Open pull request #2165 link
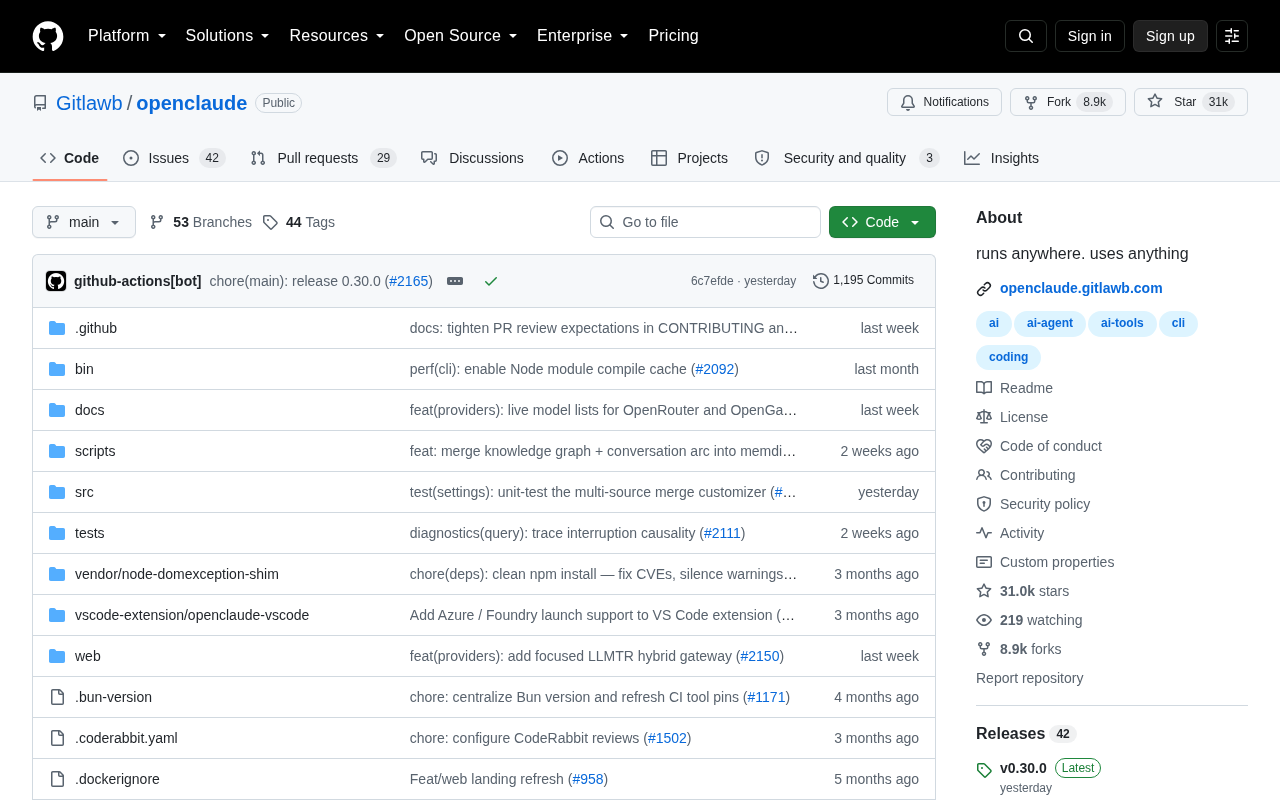1280x800 pixels. [x=409, y=281]
